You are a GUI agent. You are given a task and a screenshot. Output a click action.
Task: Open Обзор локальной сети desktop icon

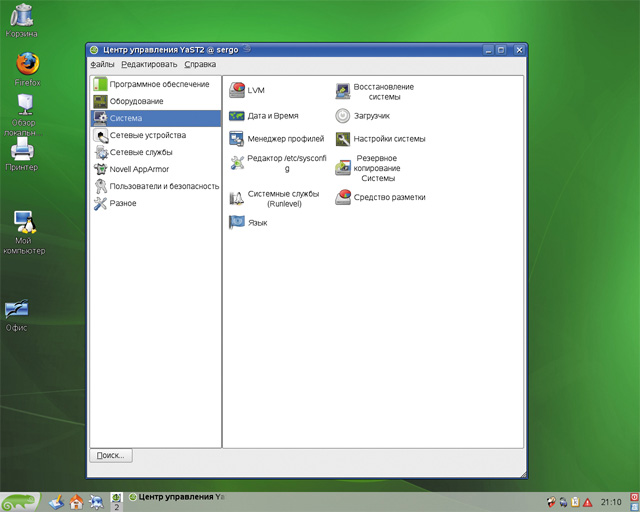tap(24, 114)
